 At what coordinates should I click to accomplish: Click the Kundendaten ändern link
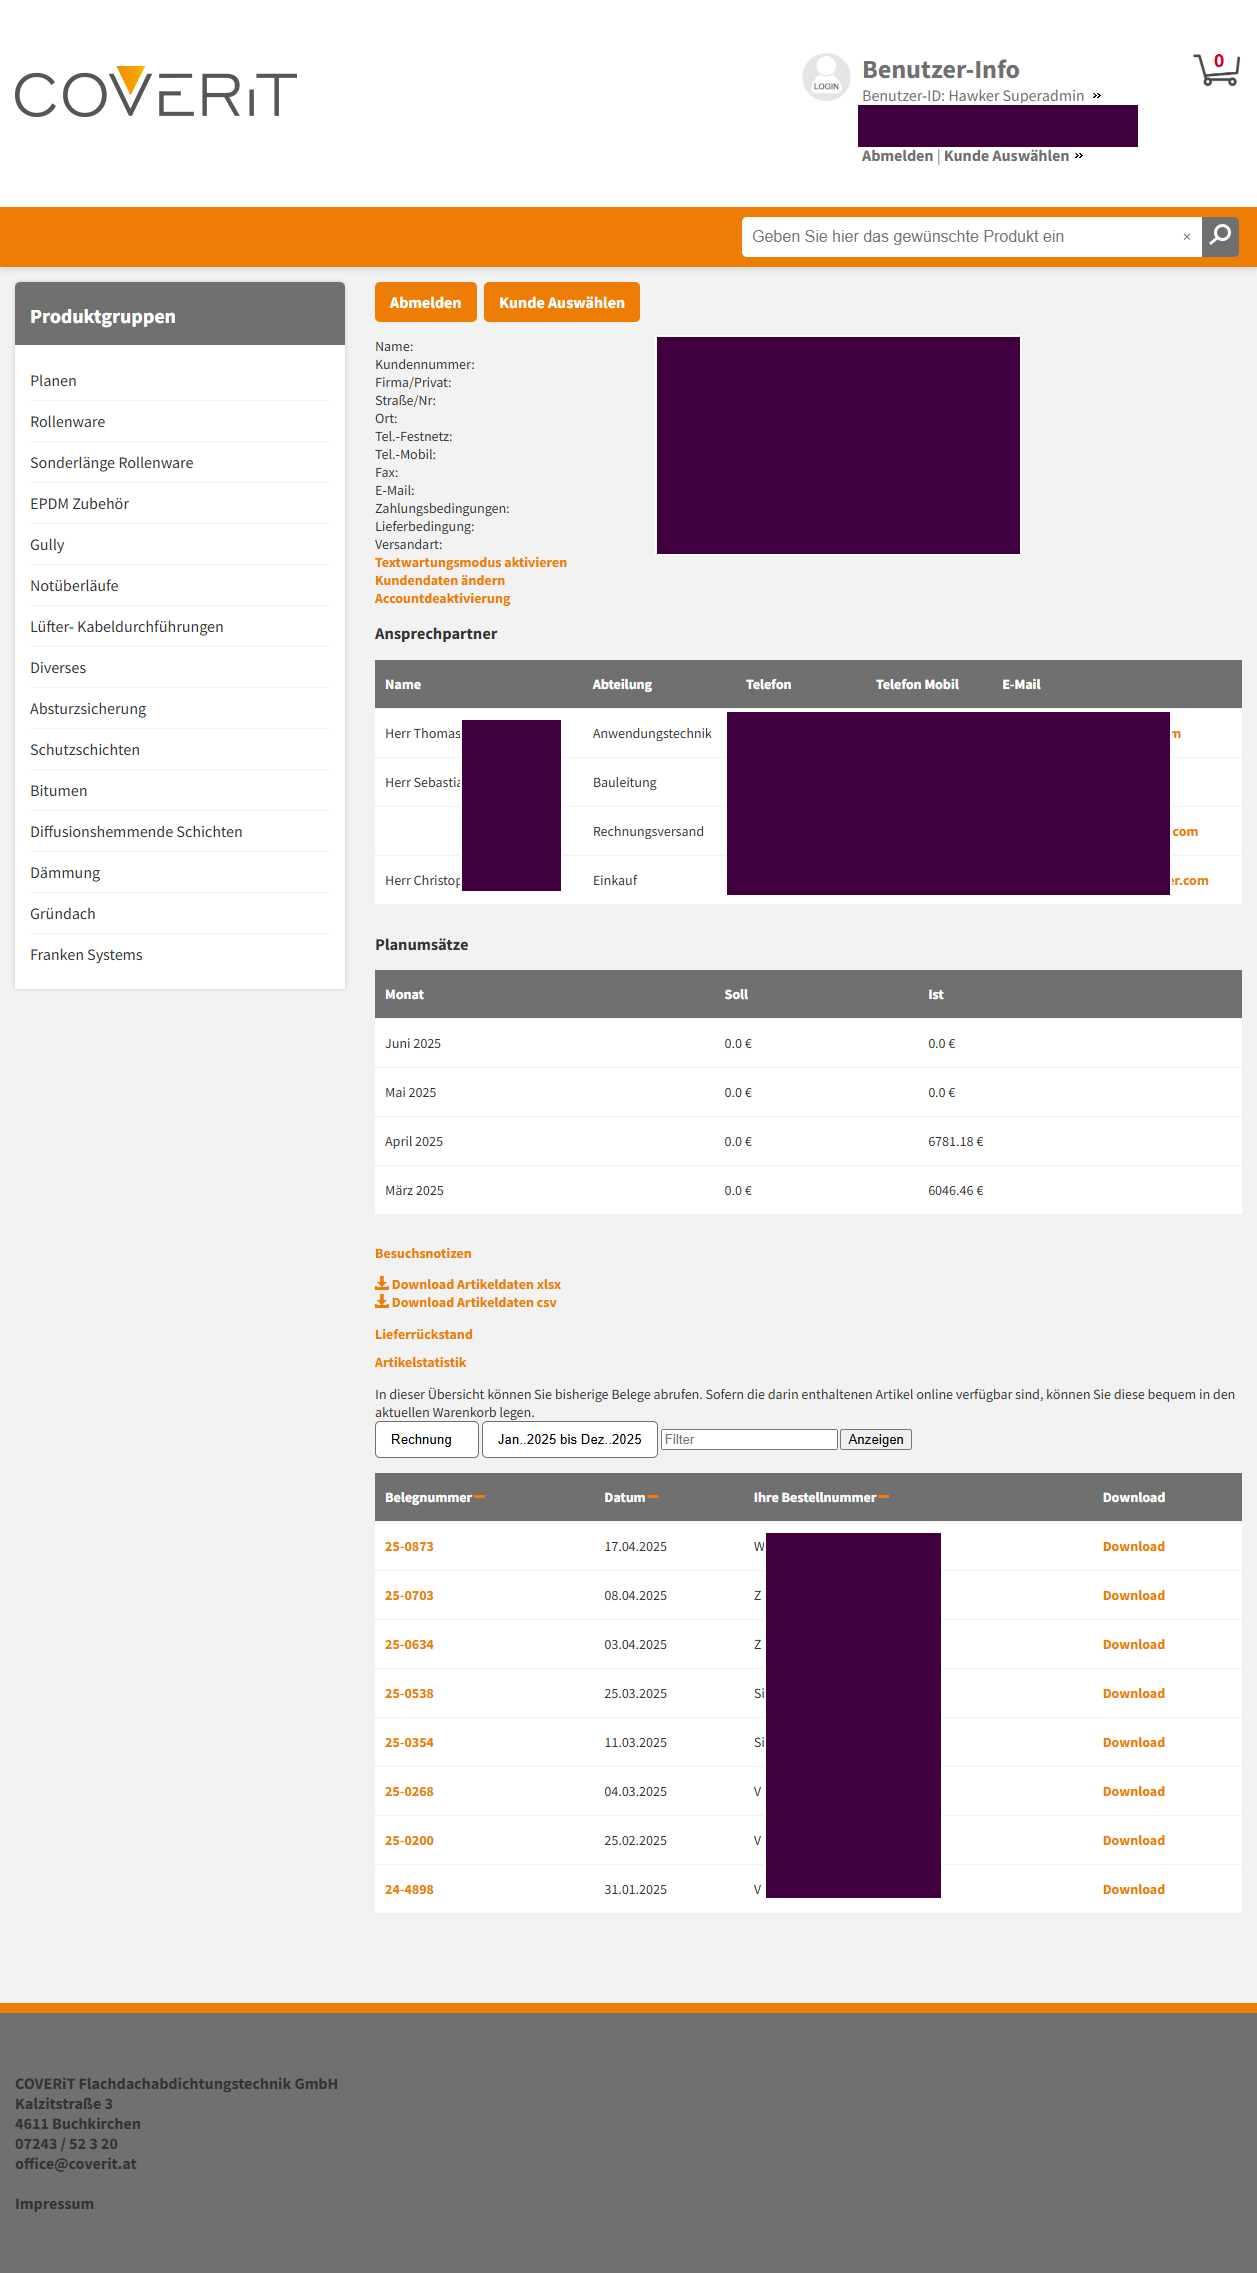click(x=440, y=581)
